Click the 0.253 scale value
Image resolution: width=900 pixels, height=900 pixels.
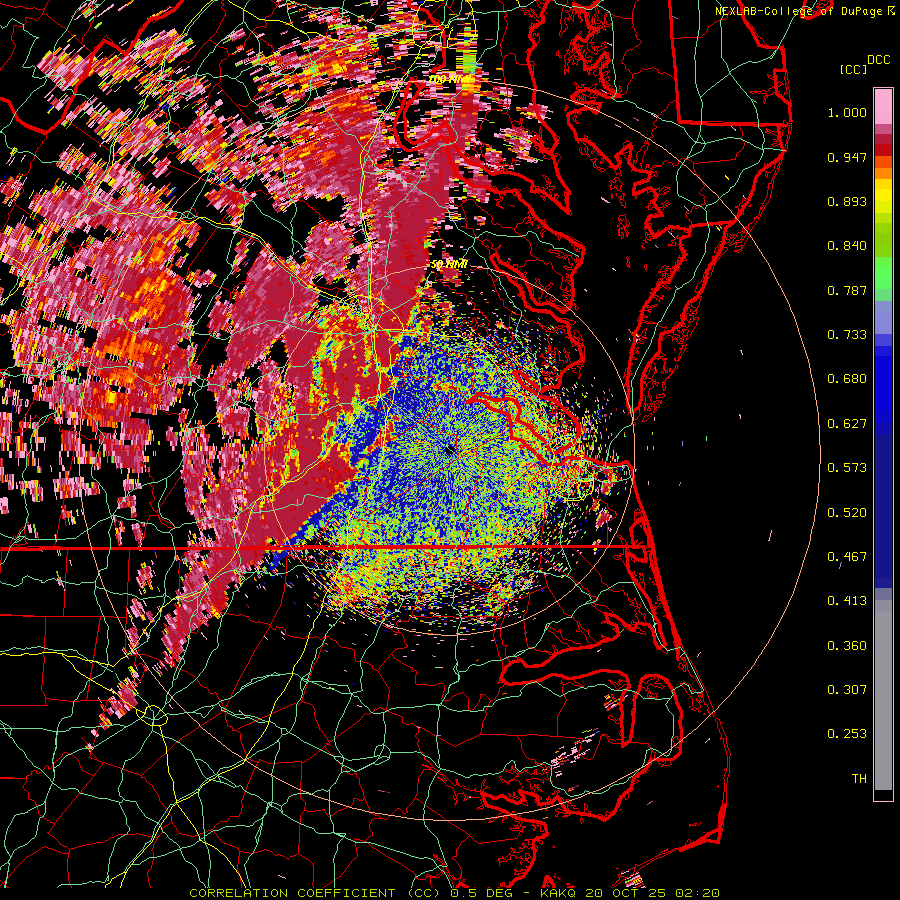tap(847, 734)
